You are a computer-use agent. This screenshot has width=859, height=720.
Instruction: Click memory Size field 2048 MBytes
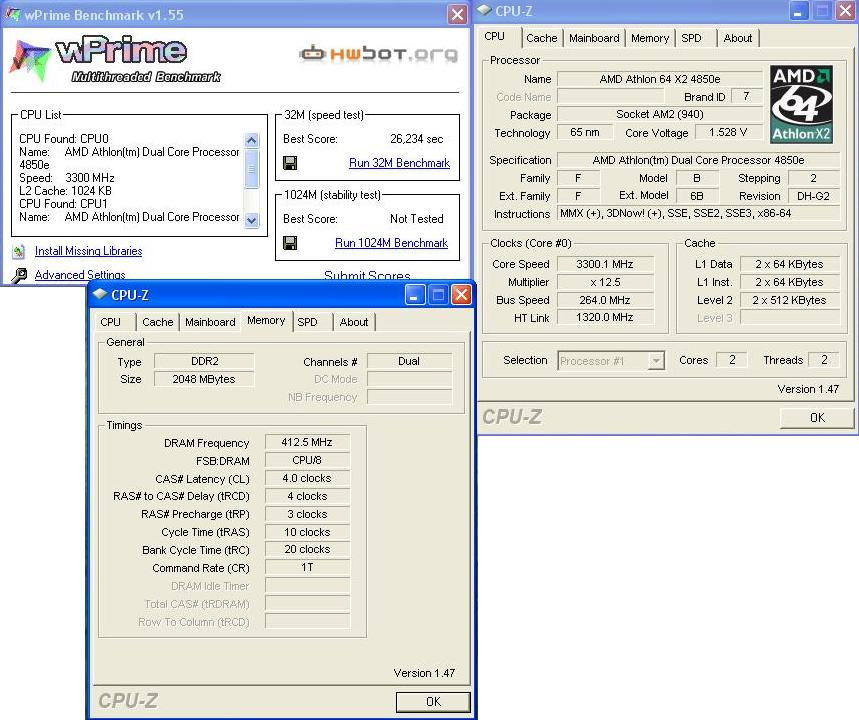(204, 379)
